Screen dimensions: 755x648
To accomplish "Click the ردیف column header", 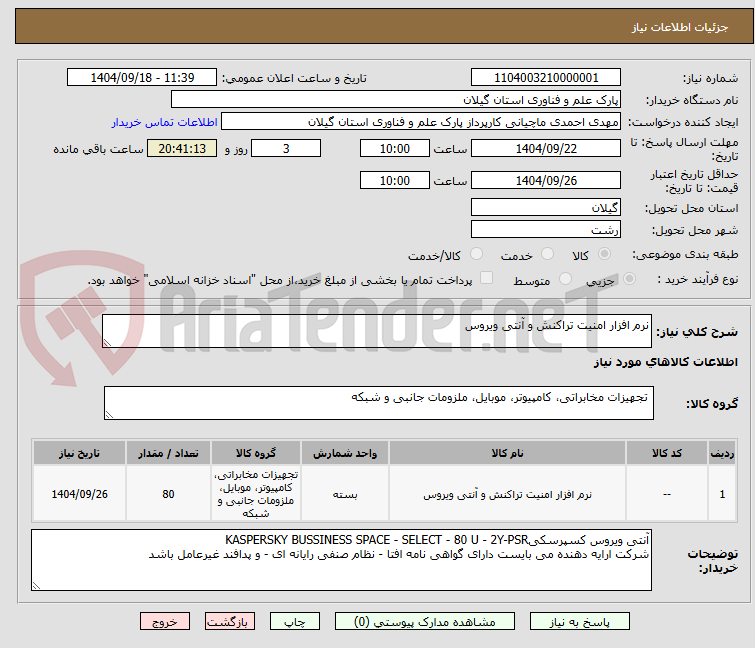I will 722,453.
